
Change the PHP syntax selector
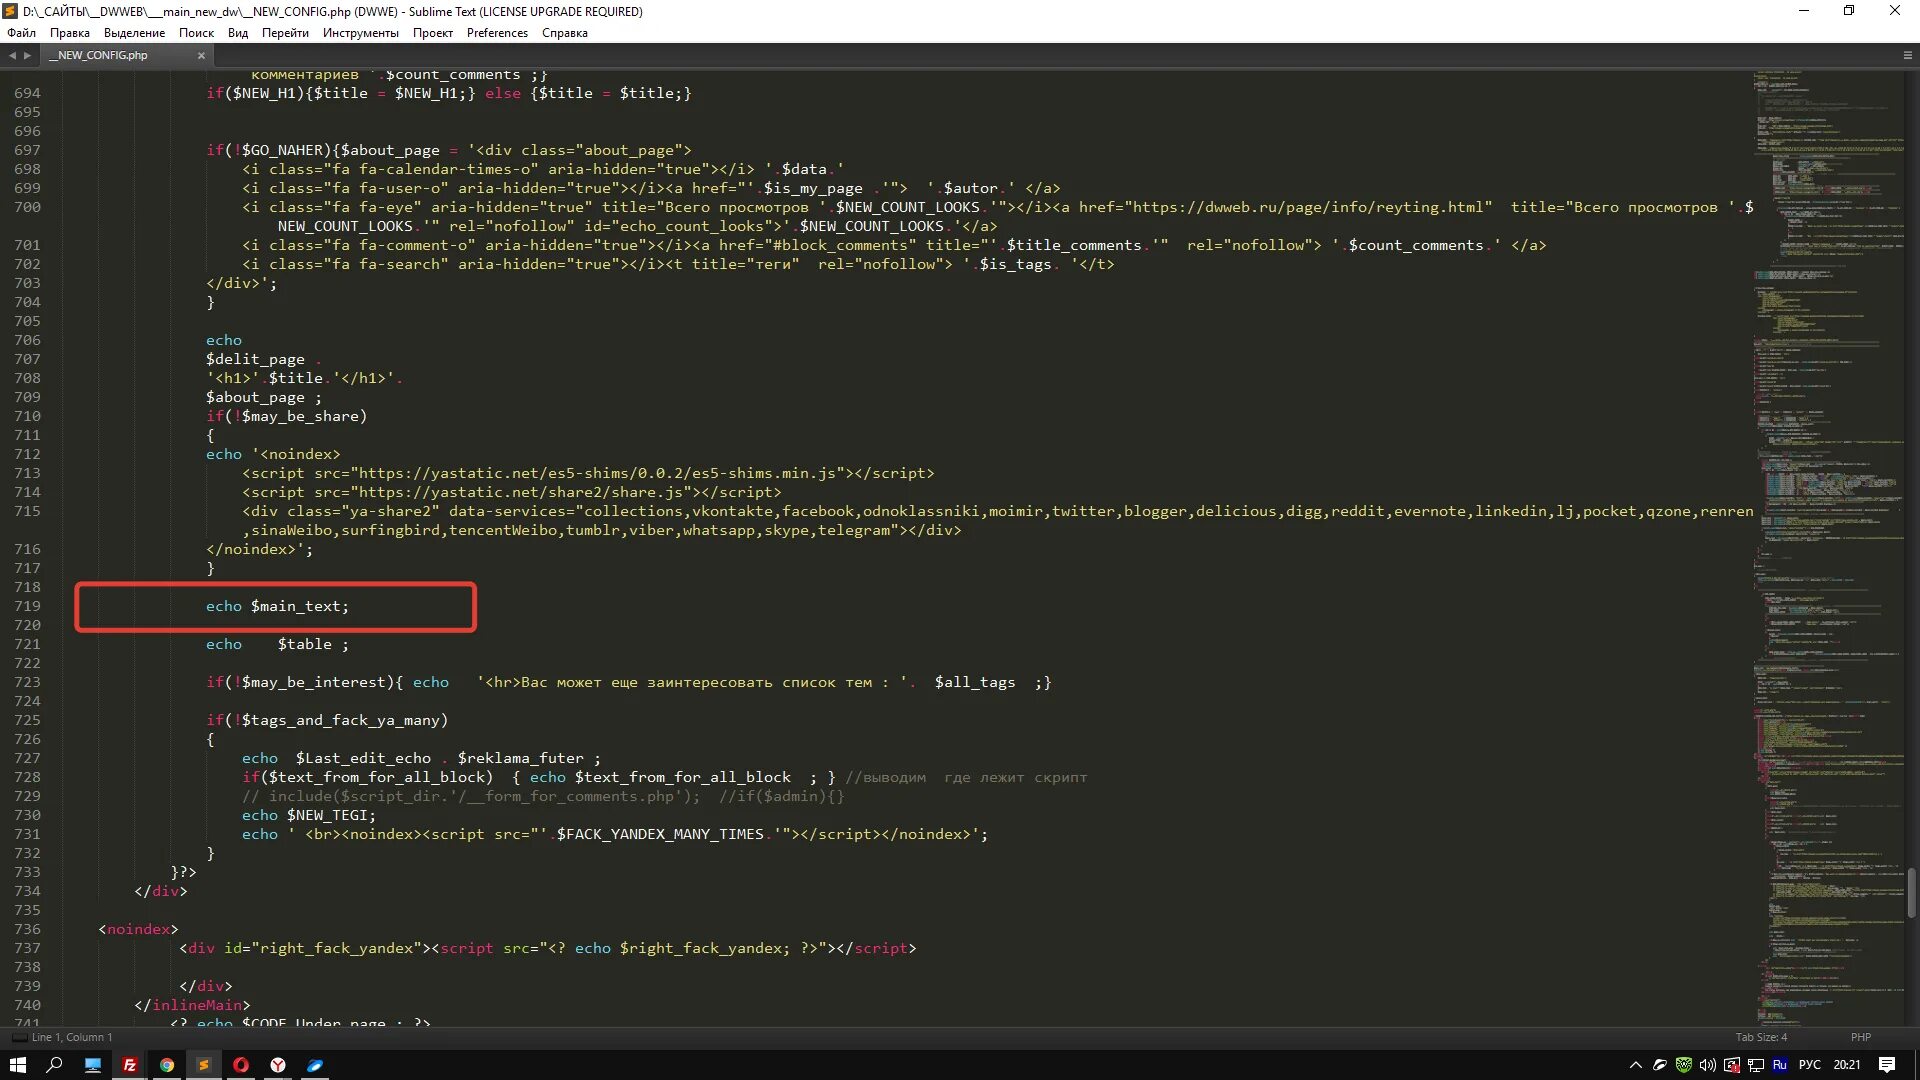tap(1860, 1037)
